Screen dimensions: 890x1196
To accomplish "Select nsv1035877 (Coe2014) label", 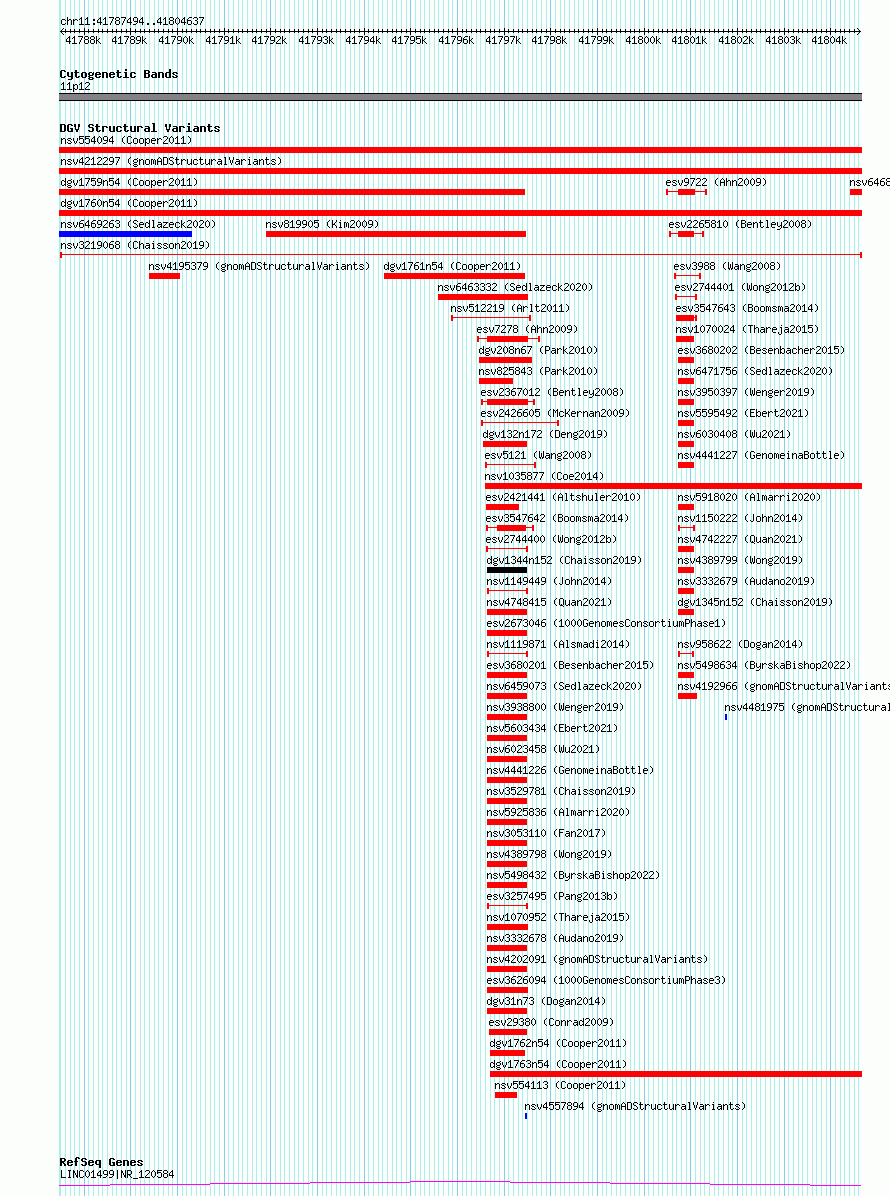I will pyautogui.click(x=544, y=476).
